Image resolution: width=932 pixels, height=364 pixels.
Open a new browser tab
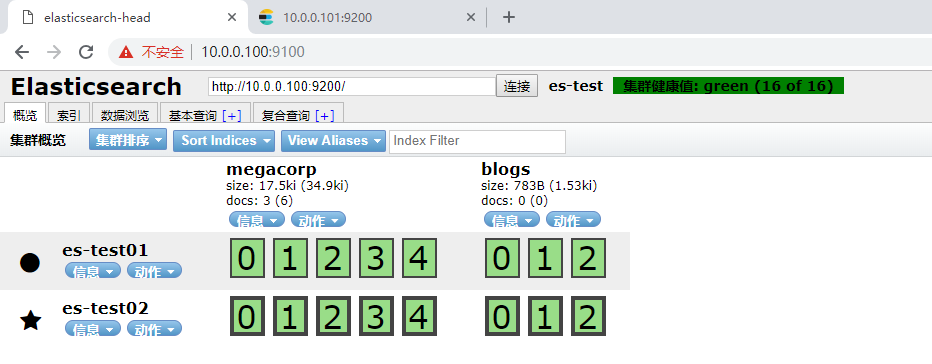coord(508,17)
